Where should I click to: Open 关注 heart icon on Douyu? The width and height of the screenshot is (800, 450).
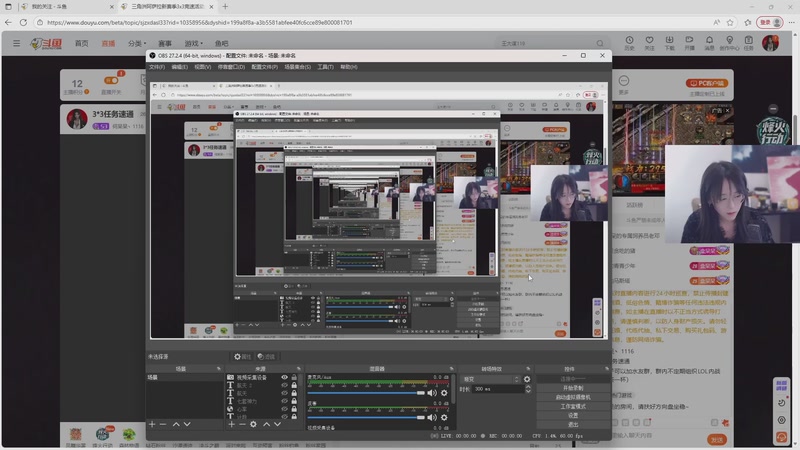point(649,43)
